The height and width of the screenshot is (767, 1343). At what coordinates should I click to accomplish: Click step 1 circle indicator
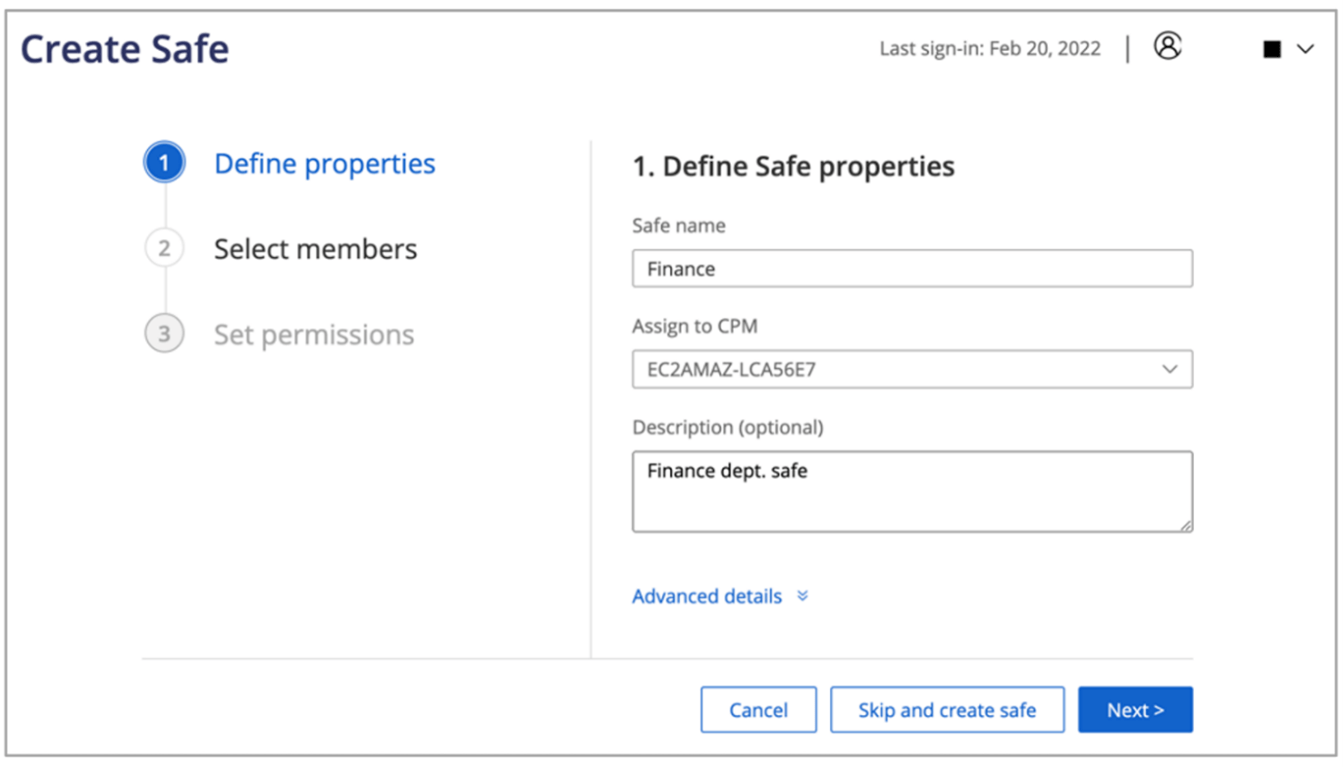point(164,163)
